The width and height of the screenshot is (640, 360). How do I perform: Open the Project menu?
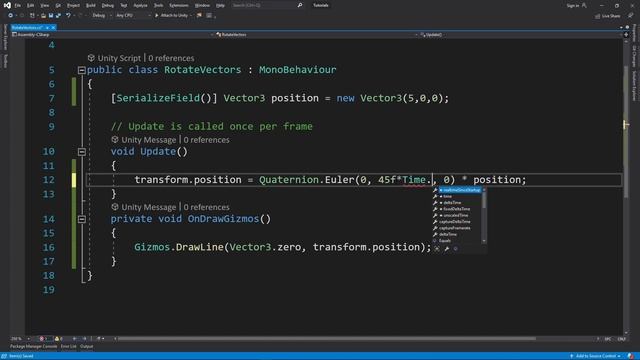[x=73, y=6]
